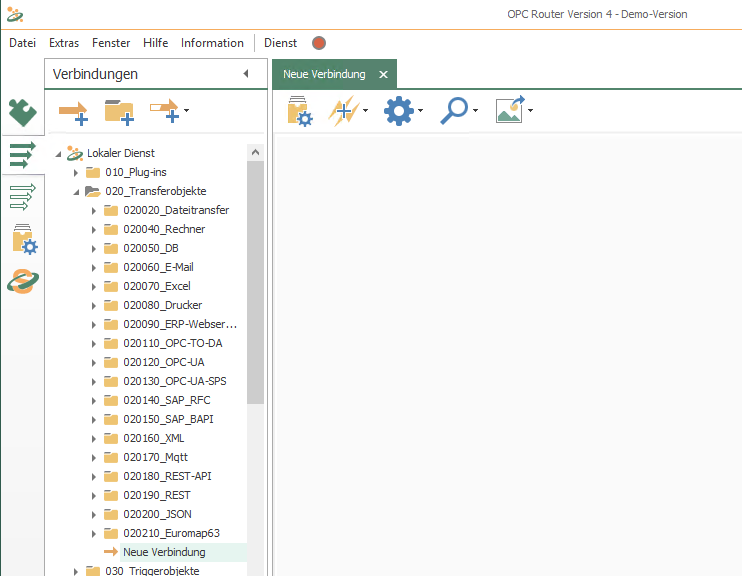Expand the 020060_E-Mail folder
The height and width of the screenshot is (576, 742).
point(94,267)
